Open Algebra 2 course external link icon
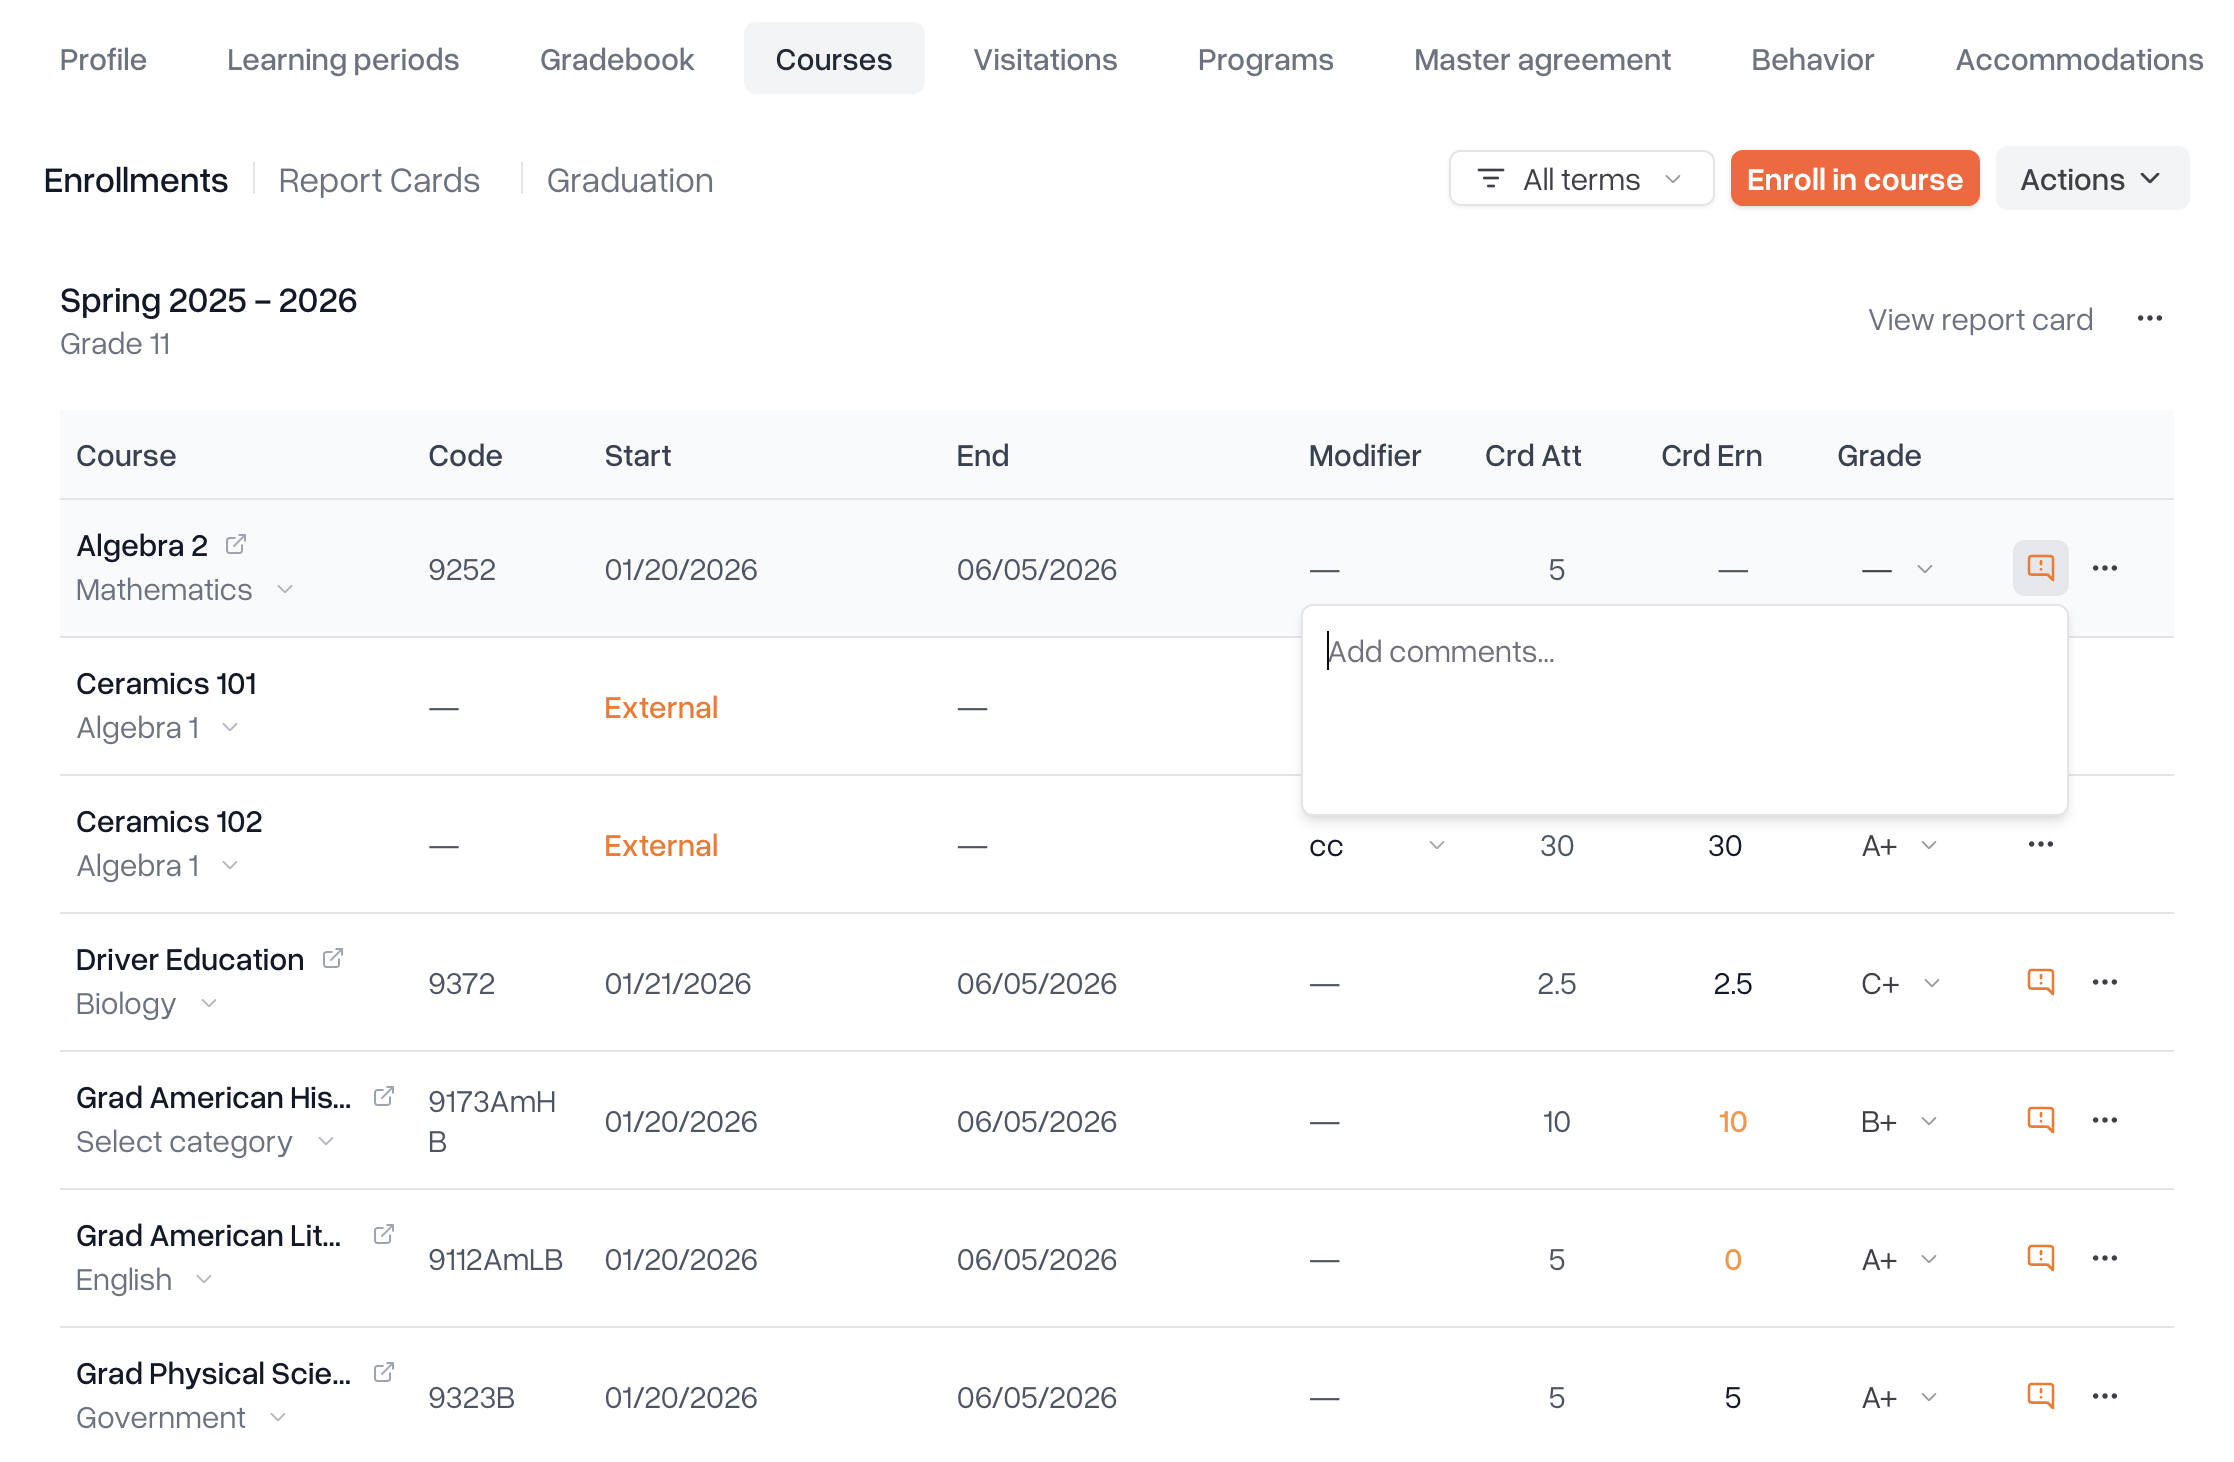 pos(236,544)
